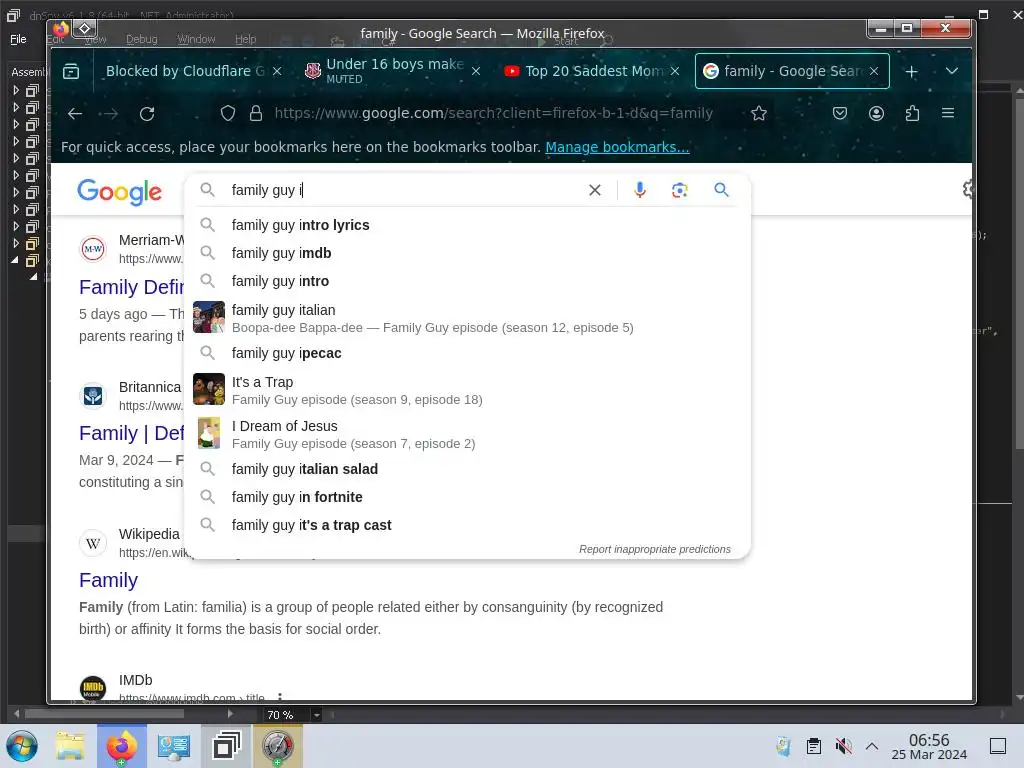The image size is (1024, 768).
Task: Select suggestion family guy imdb
Action: click(x=469, y=253)
